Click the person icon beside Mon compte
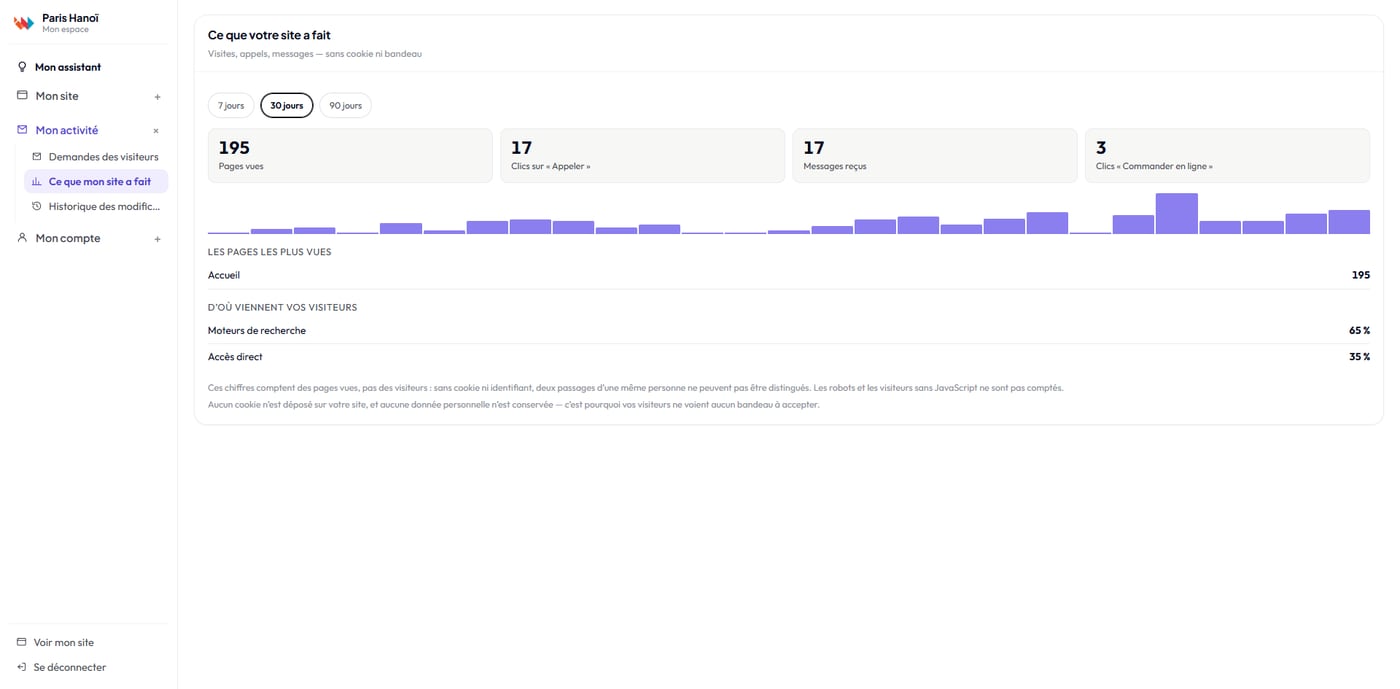The height and width of the screenshot is (689, 1400). [22, 238]
